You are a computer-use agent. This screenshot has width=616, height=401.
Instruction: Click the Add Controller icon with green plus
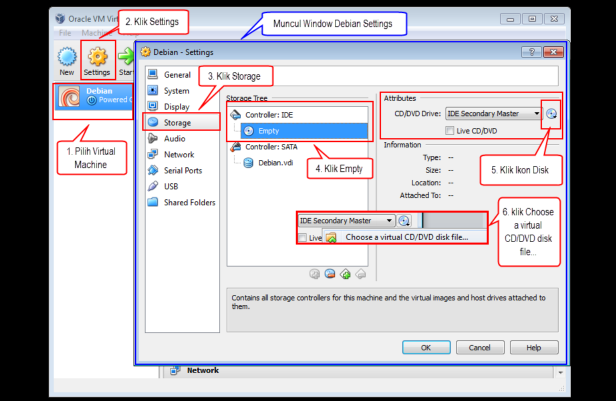345,274
